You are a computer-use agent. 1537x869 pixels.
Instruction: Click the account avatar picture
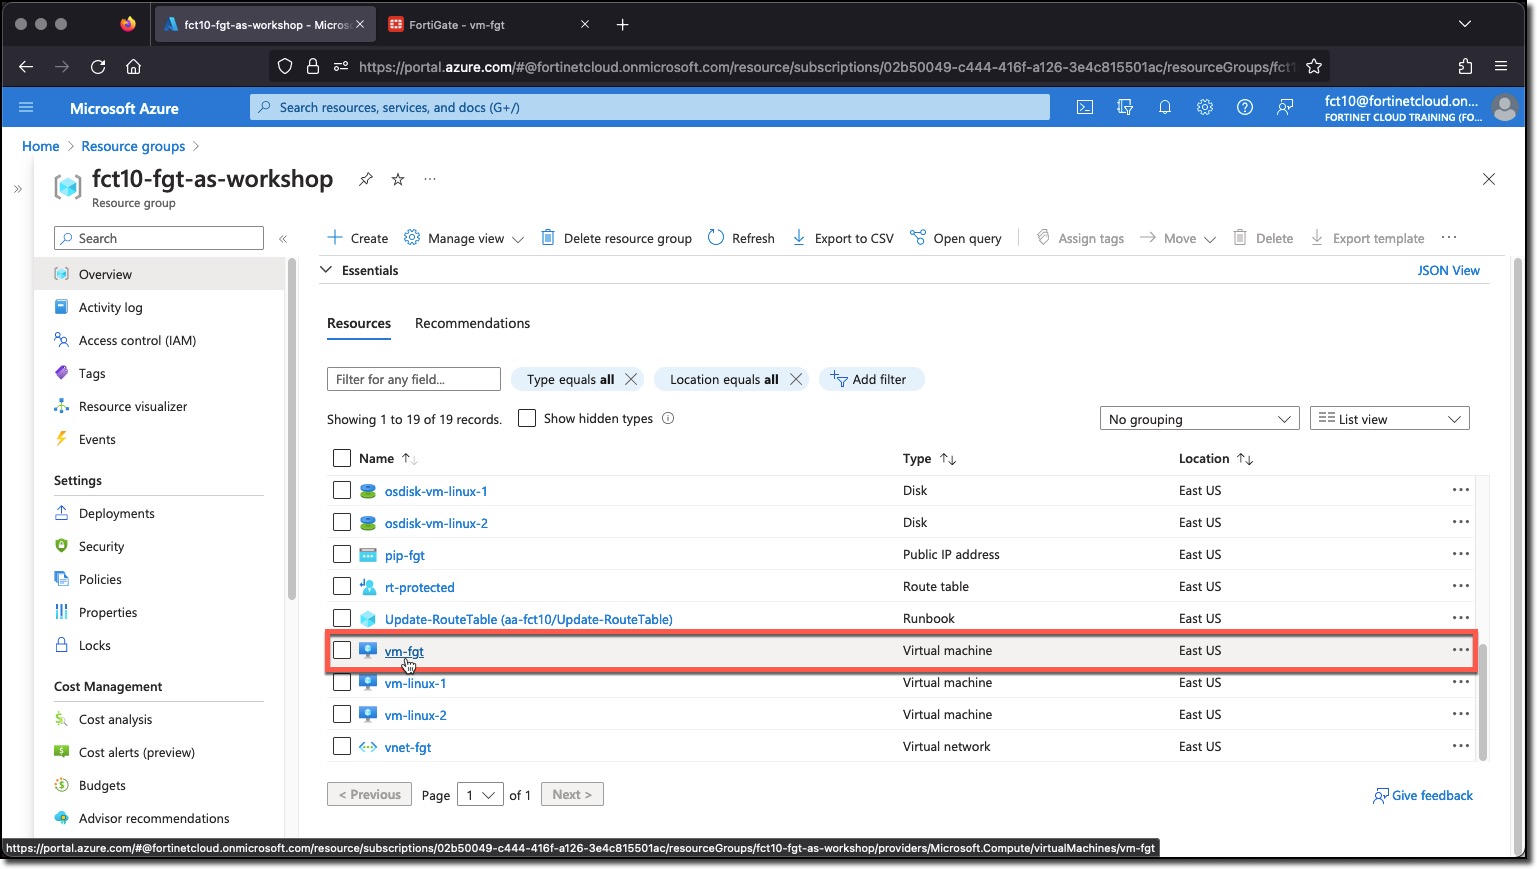[x=1504, y=108]
